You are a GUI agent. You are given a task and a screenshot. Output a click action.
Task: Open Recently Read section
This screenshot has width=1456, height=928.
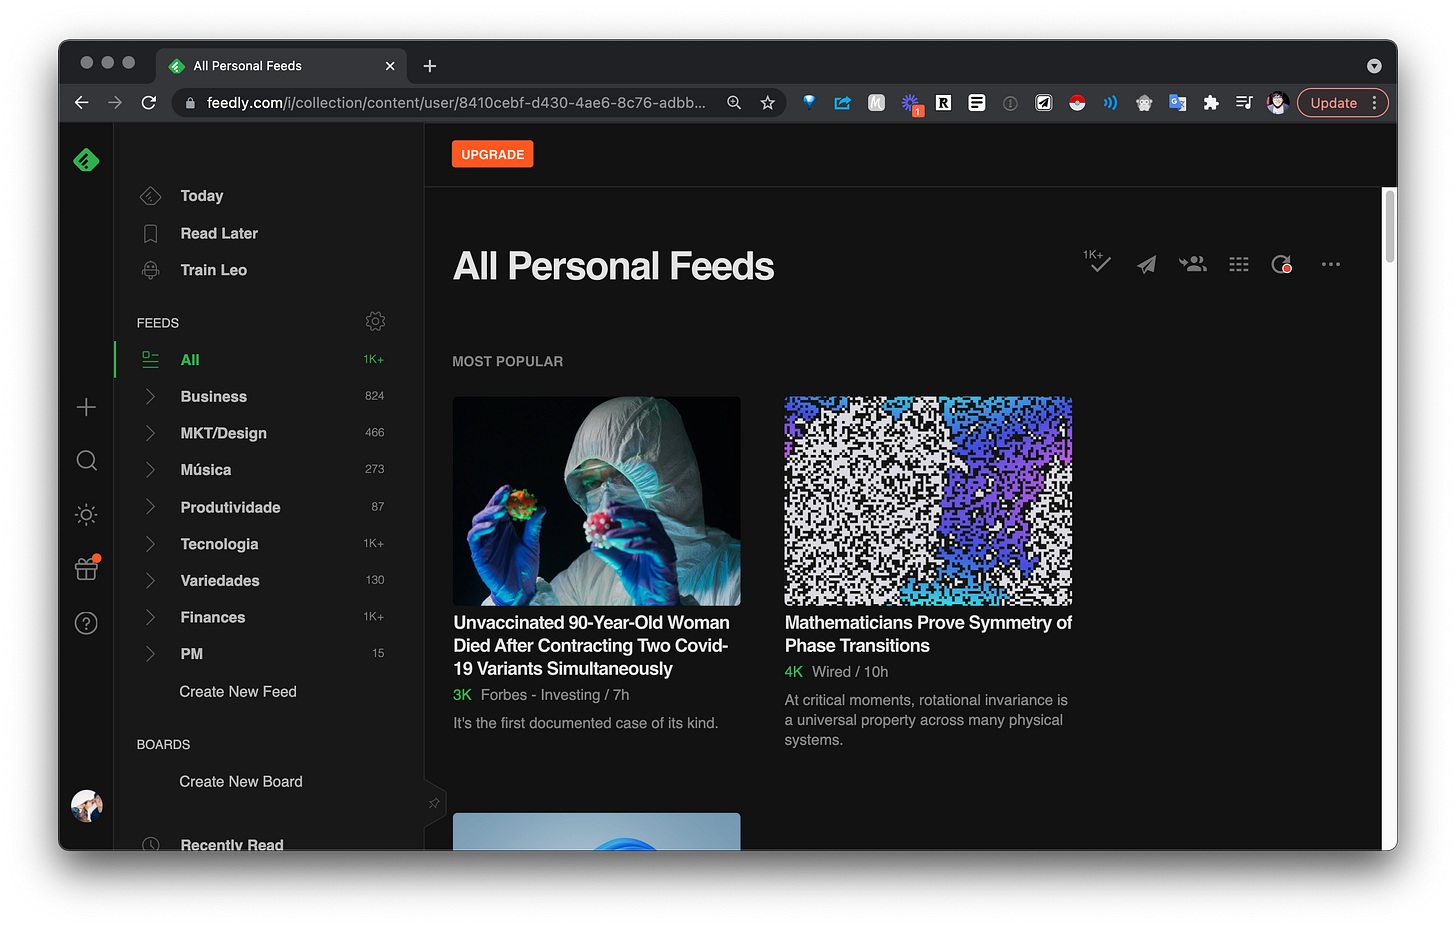(x=232, y=844)
